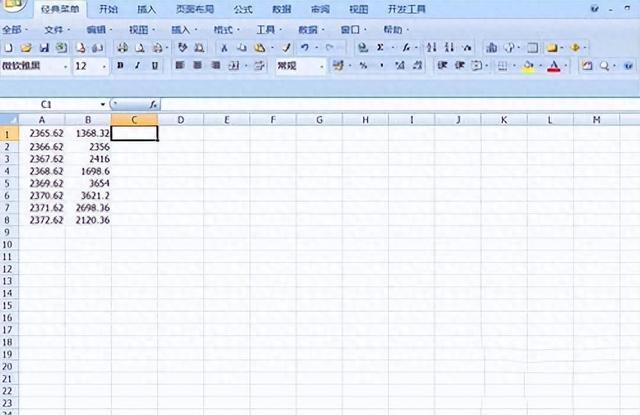Viewport: 640px width, 415px height.
Task: Copy selection using the toolbar copy icon
Action: click(242, 48)
